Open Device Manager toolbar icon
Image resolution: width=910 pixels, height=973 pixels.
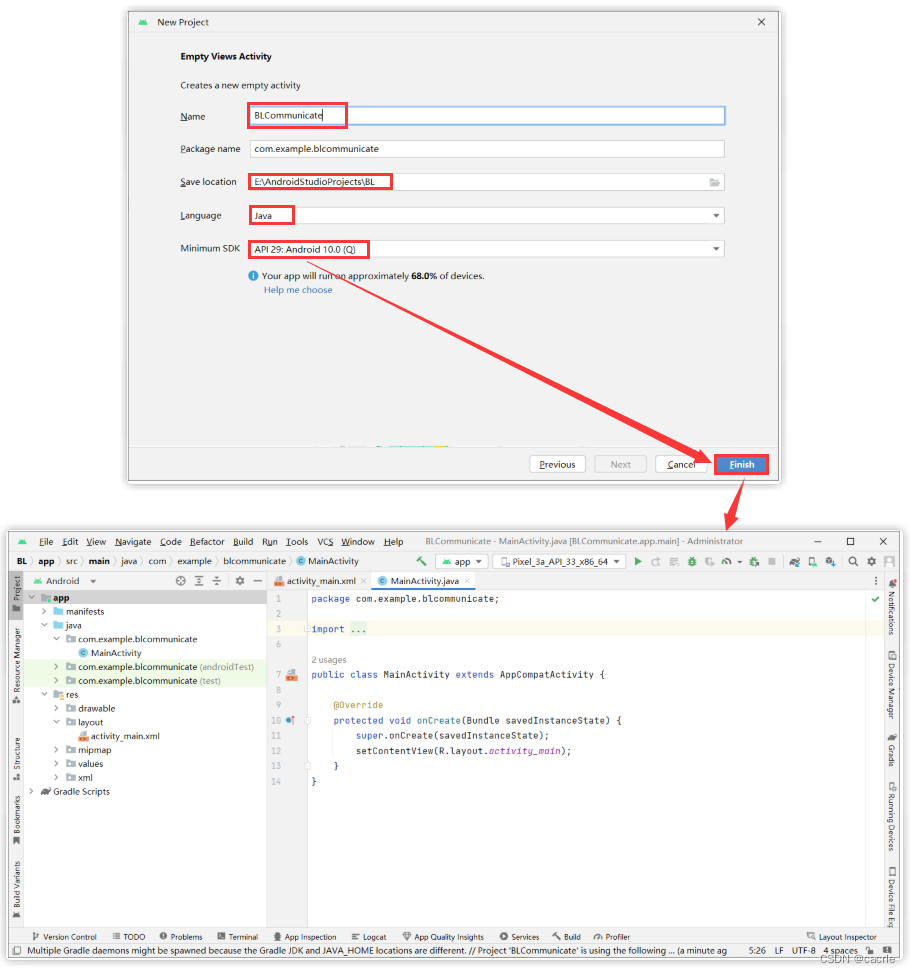[x=812, y=562]
